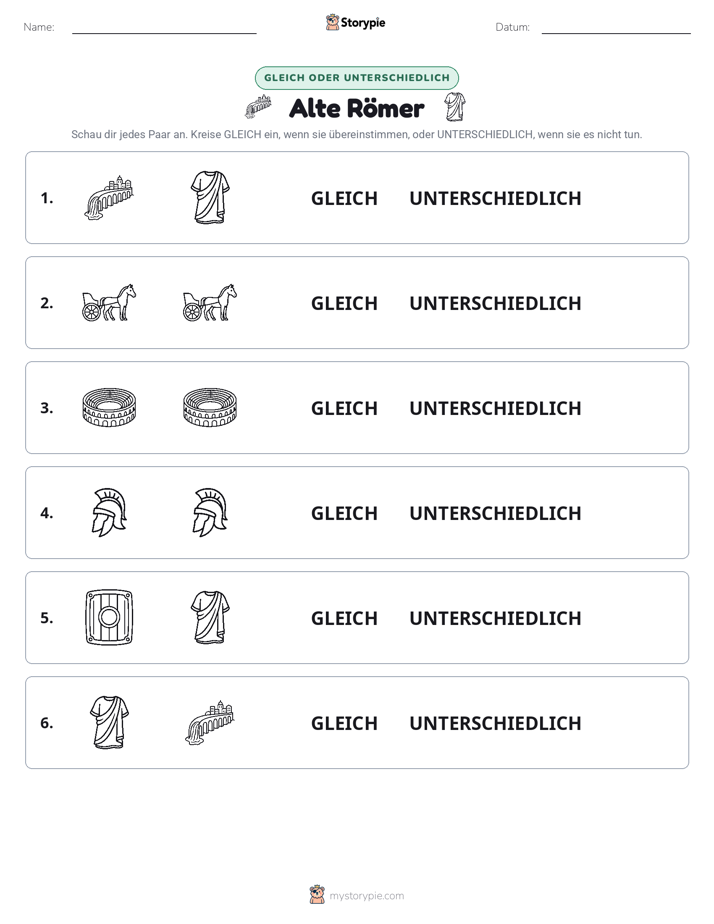Click the Alte Römer title
The image size is (714, 924).
[x=356, y=108]
